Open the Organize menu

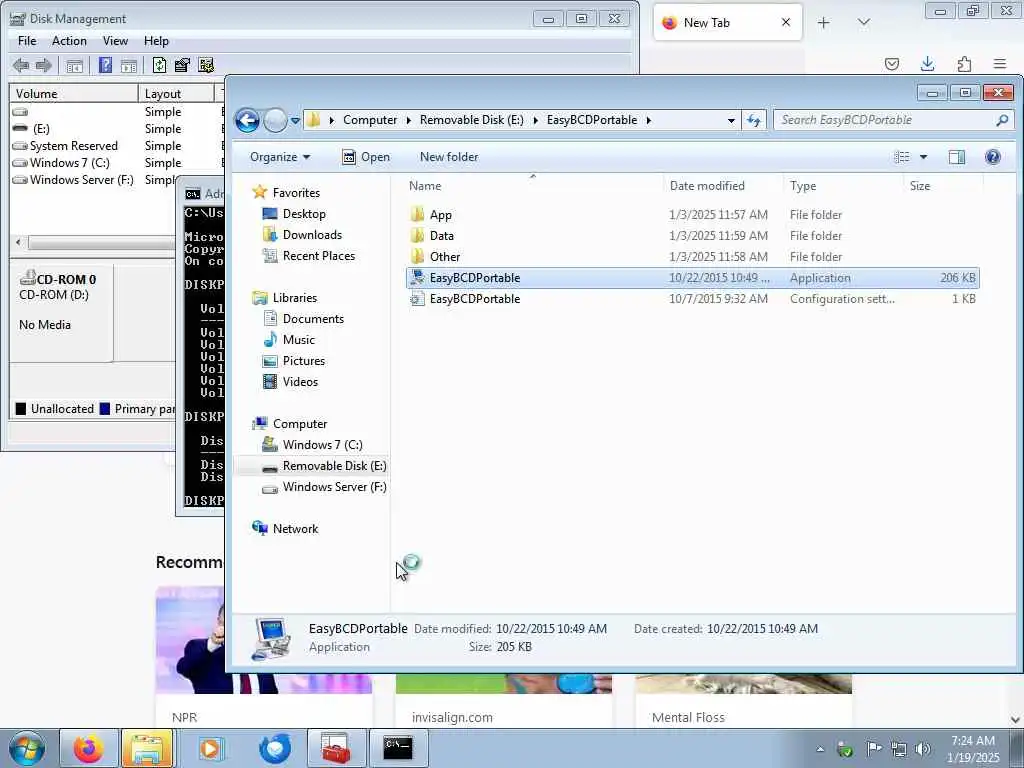point(280,157)
